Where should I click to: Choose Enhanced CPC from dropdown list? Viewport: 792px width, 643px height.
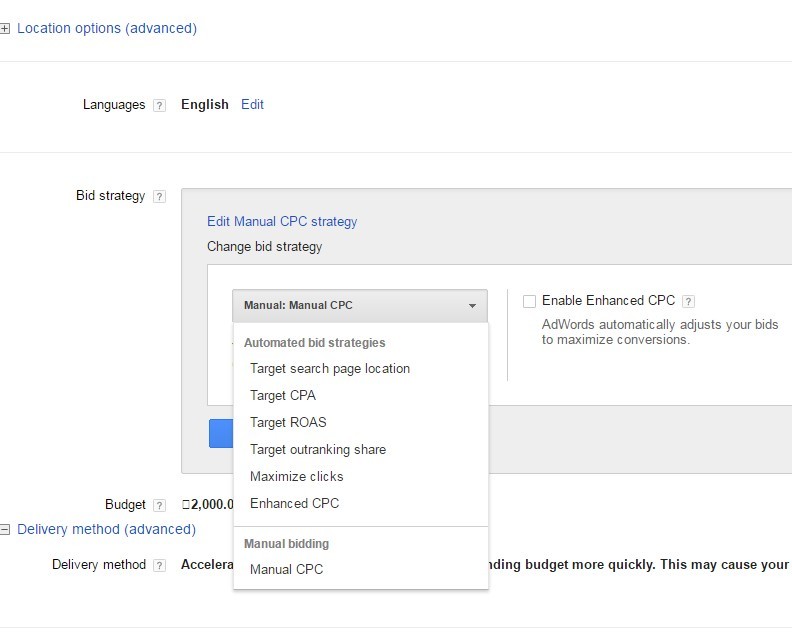coord(294,504)
